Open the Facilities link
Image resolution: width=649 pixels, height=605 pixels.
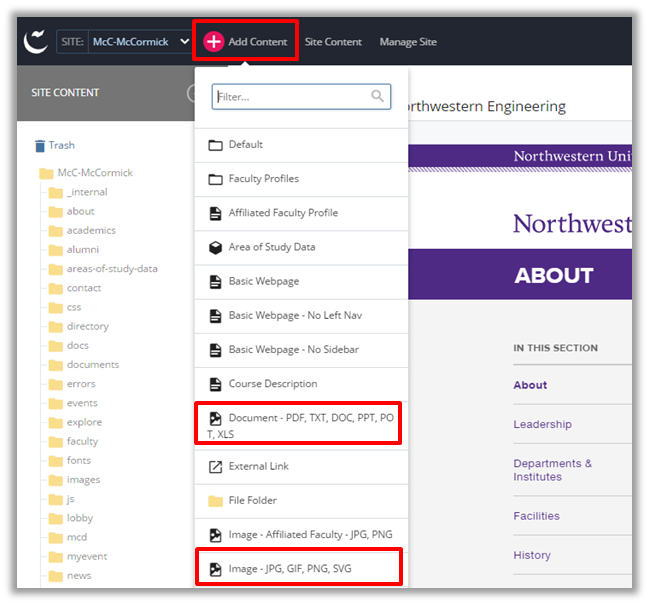tap(536, 516)
